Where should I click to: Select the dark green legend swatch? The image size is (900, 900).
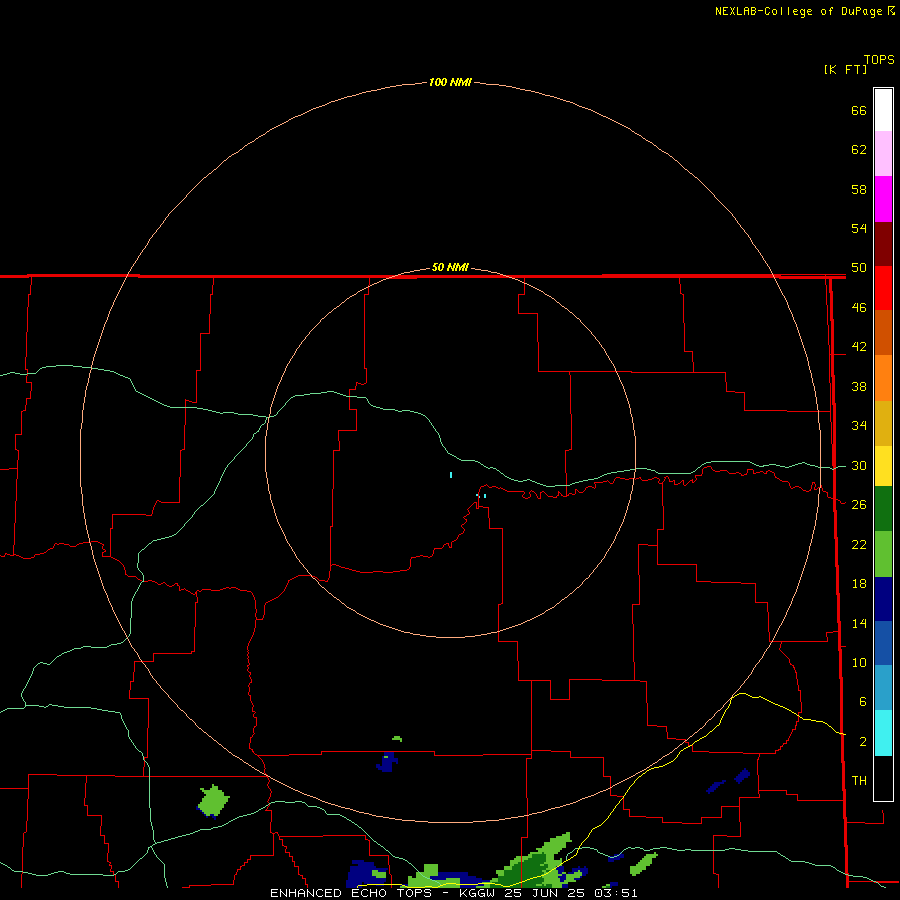(x=883, y=509)
